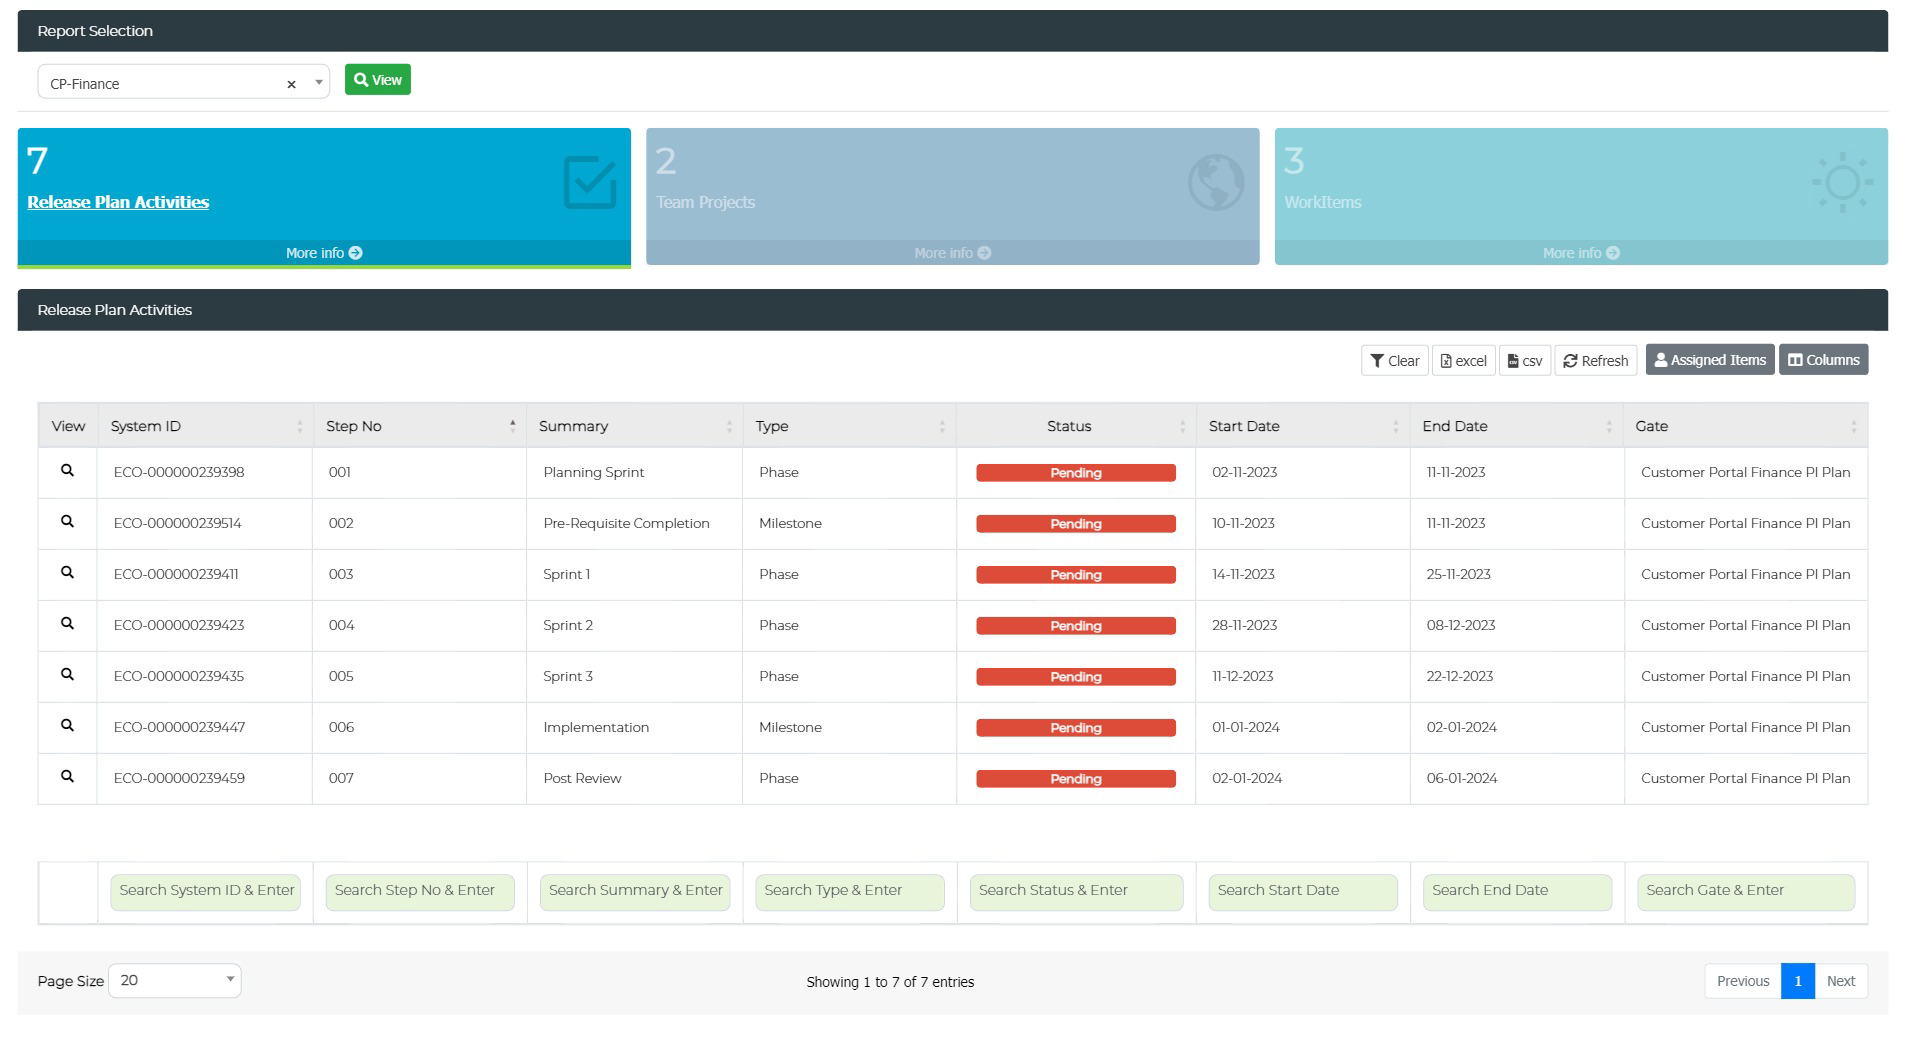Export table to excel
The image size is (1906, 1040).
1463,361
